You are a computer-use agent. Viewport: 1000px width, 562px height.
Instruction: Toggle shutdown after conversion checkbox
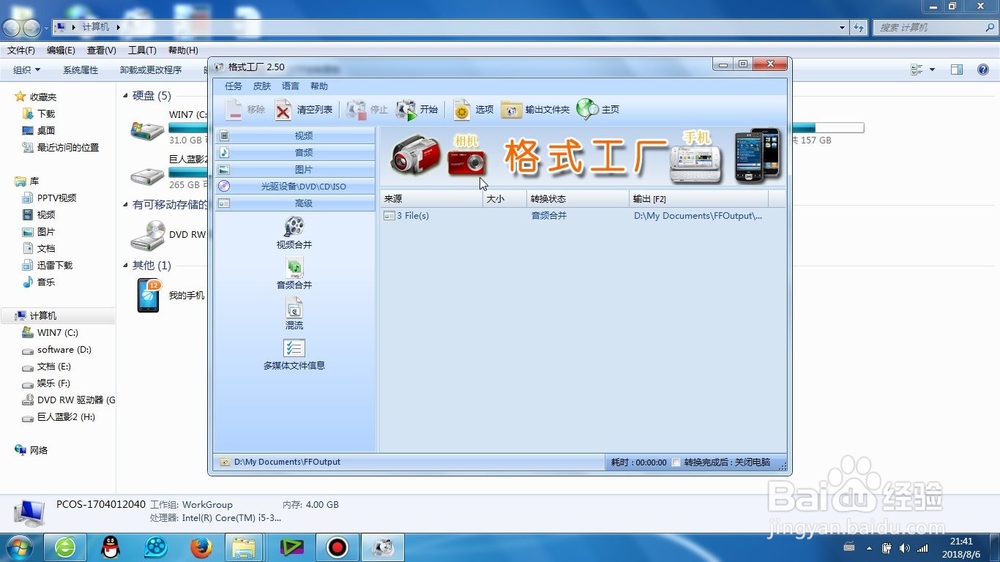click(676, 462)
